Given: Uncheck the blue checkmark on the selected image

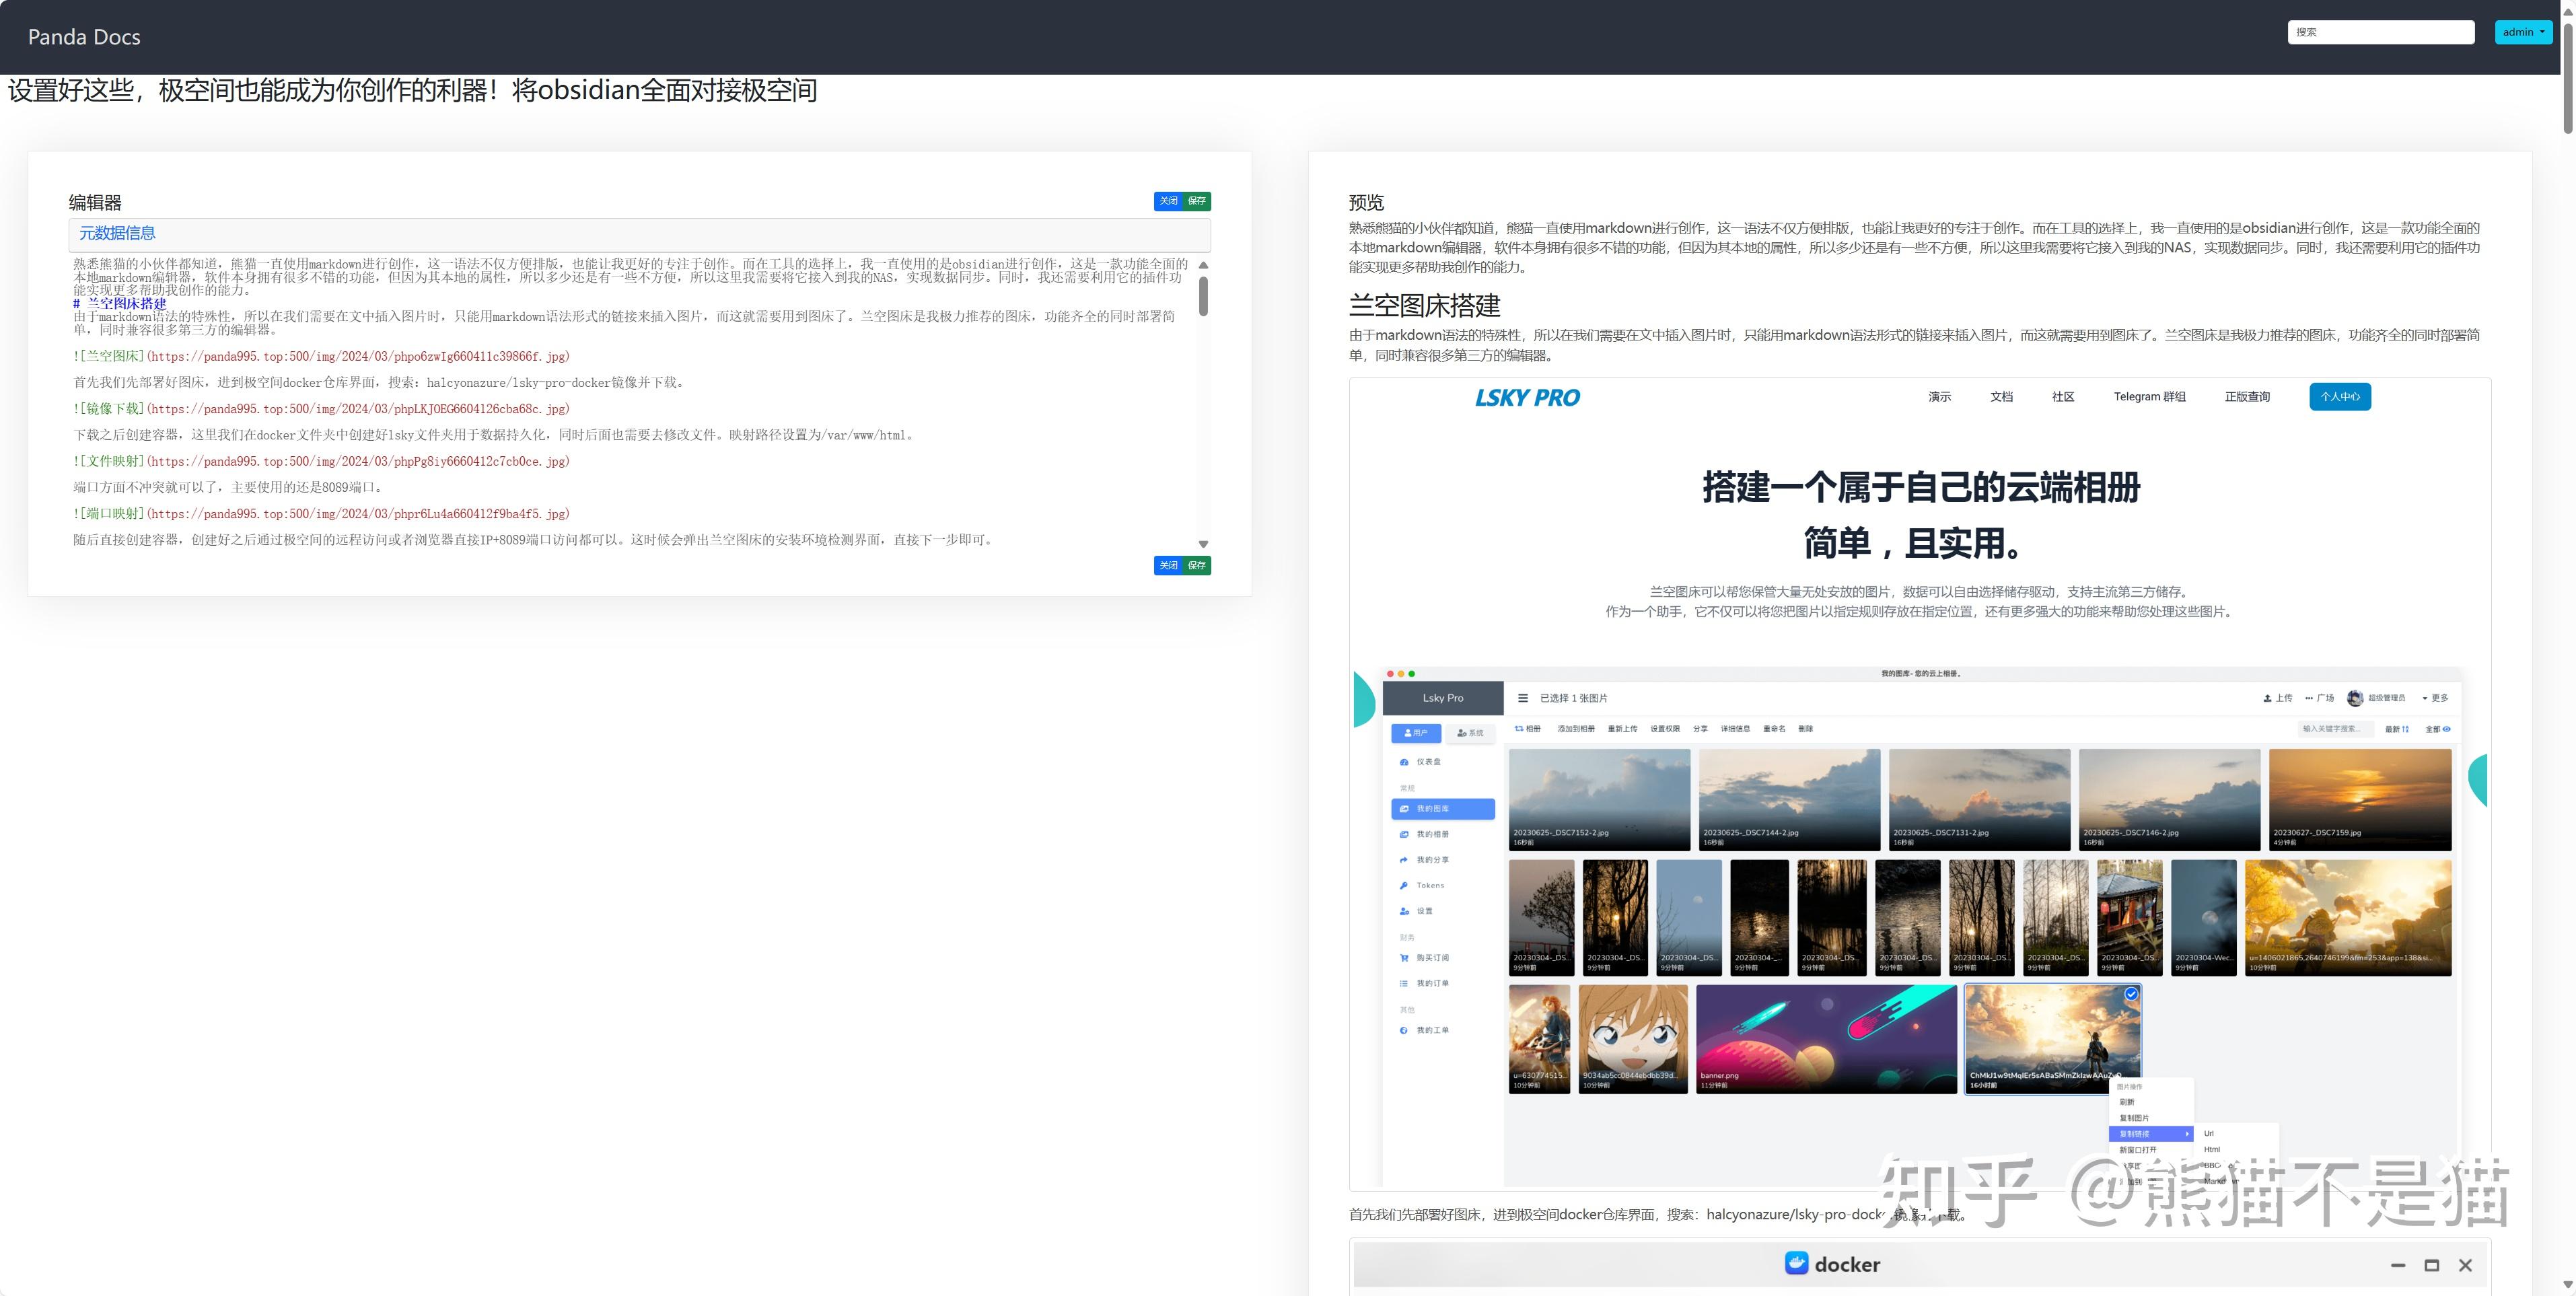Looking at the screenshot, I should click(2131, 994).
